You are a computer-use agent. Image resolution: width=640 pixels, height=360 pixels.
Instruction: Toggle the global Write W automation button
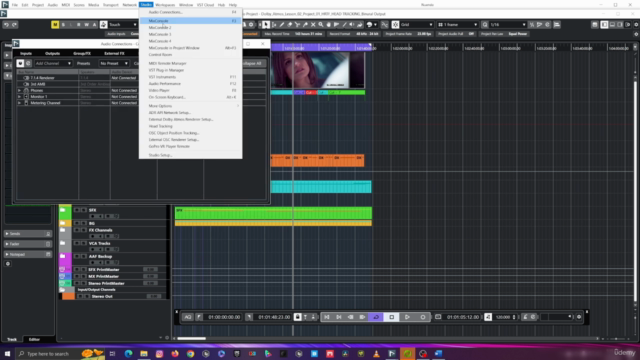[x=87, y=24]
